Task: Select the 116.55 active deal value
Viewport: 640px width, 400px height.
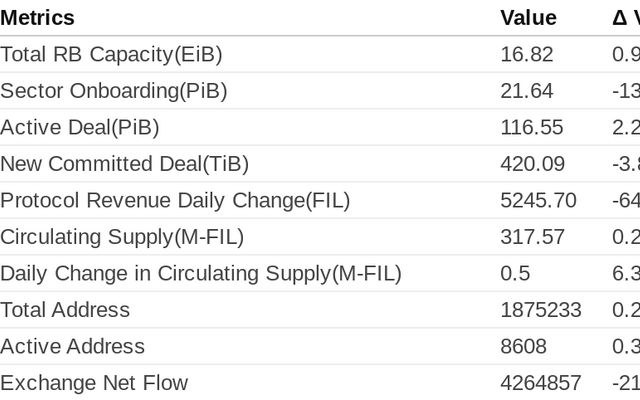Action: tap(531, 127)
